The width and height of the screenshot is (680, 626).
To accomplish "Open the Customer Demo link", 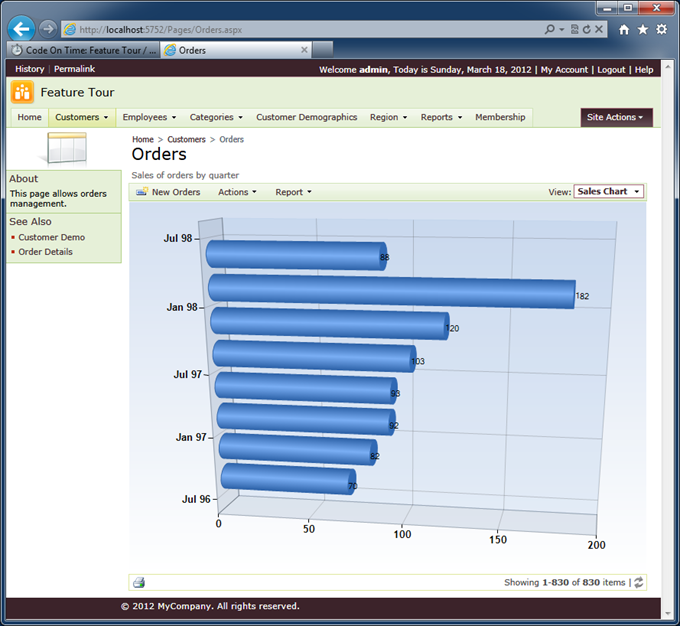I will (x=52, y=237).
